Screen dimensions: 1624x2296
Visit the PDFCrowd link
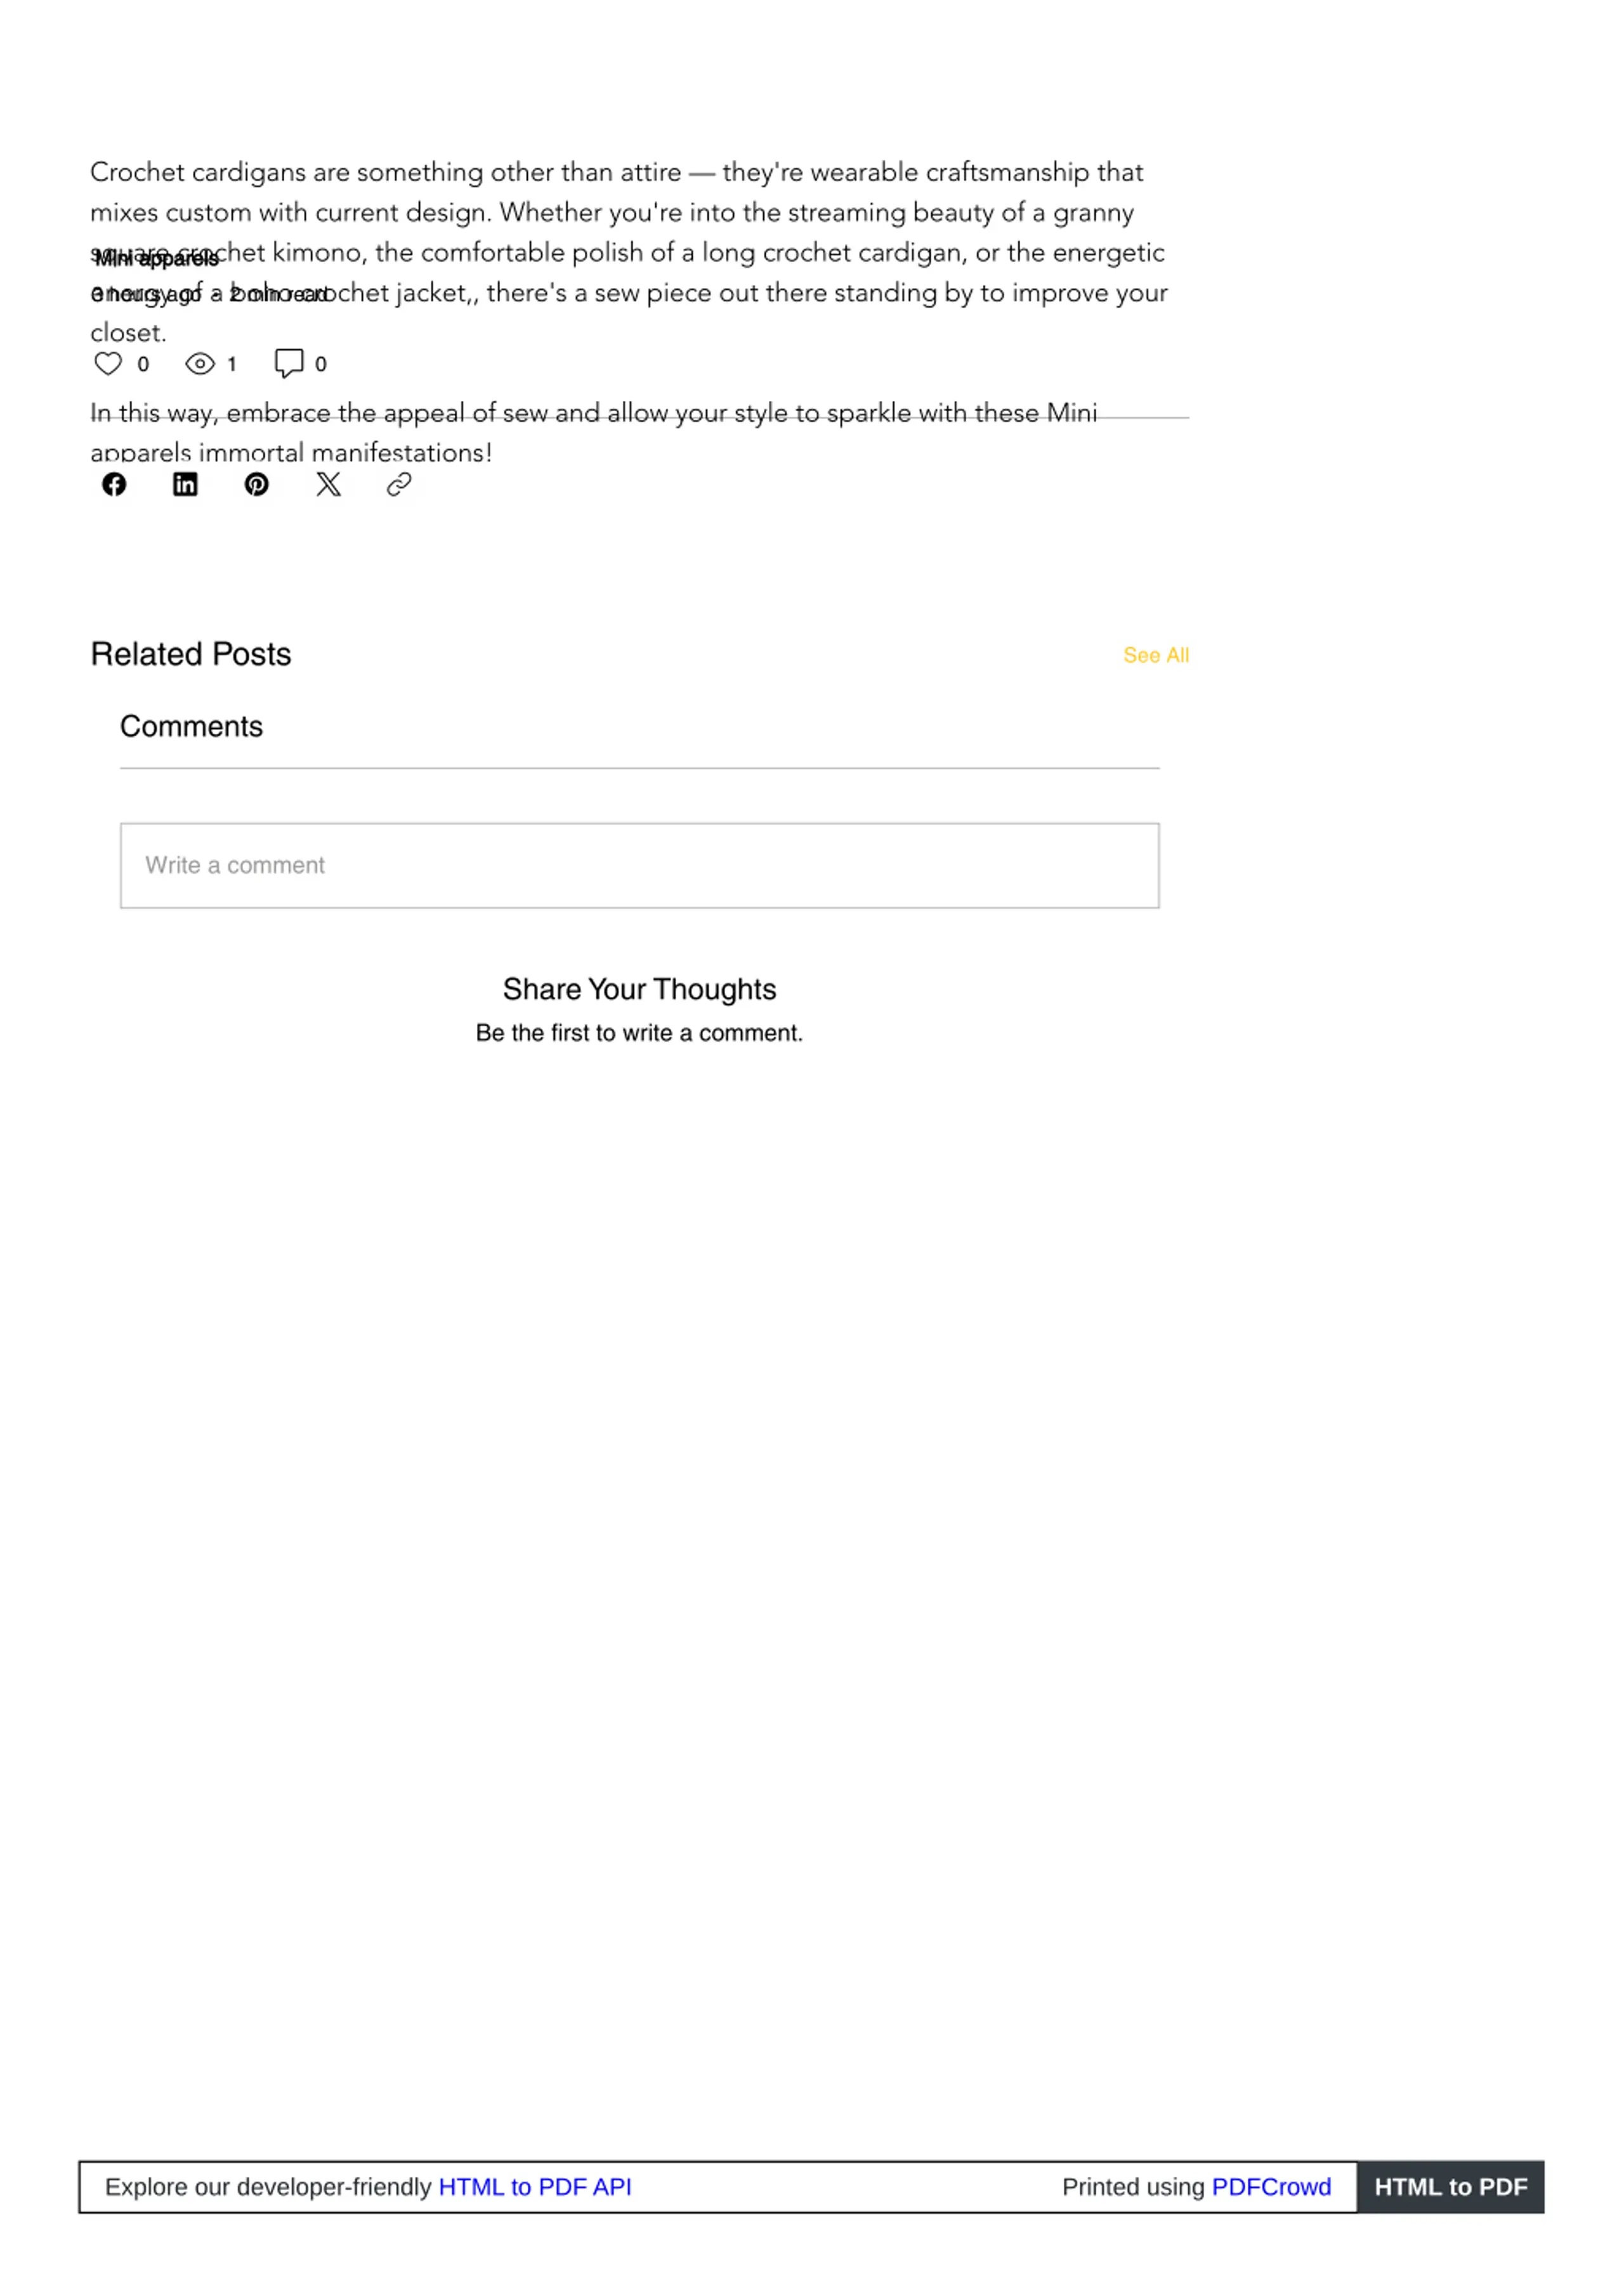click(1271, 2187)
